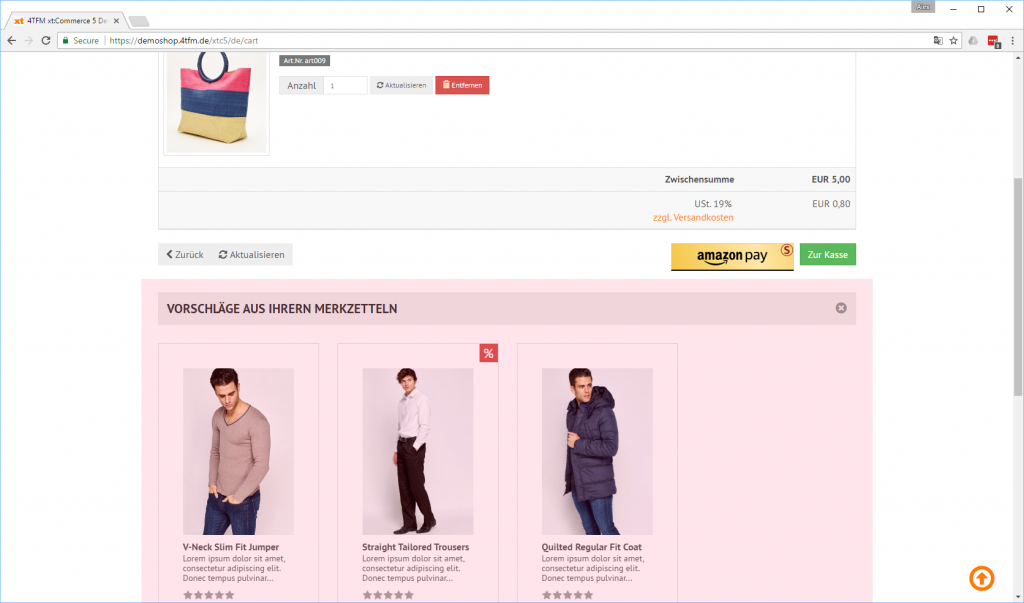Bookmark this page with the star icon
Screen dimensions: 1024x603
click(x=954, y=40)
